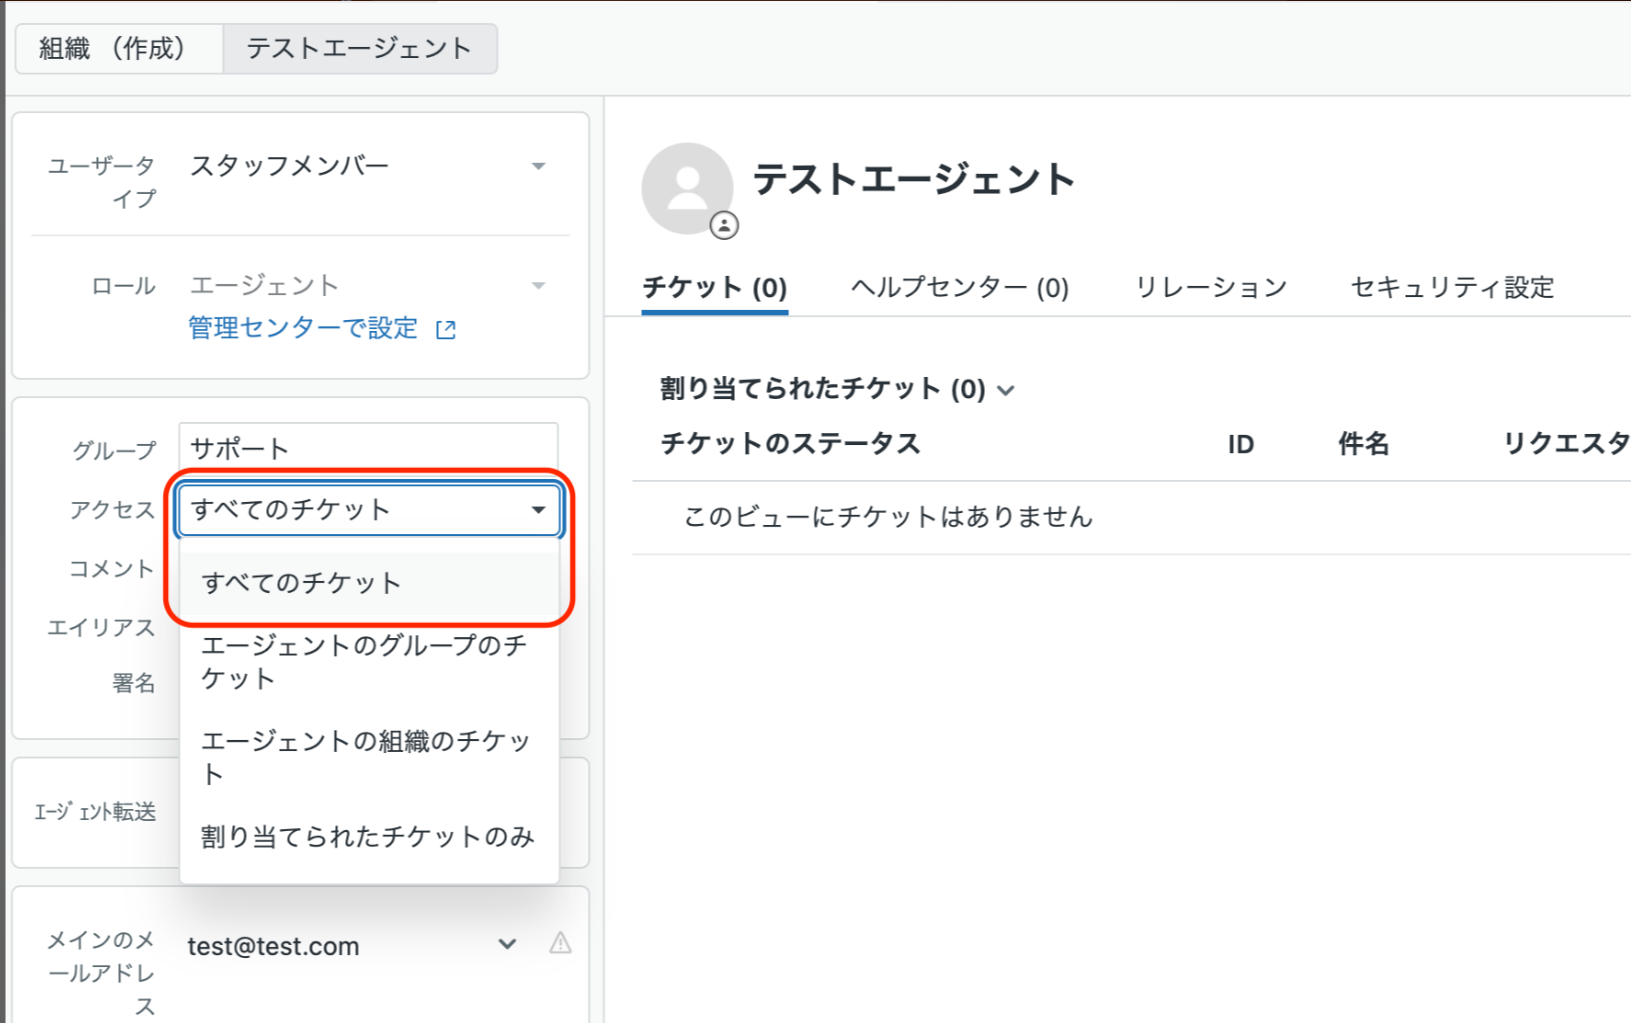This screenshot has height=1023, width=1631.
Task: Open the セキュリティ設定 tab
Action: tap(1453, 288)
